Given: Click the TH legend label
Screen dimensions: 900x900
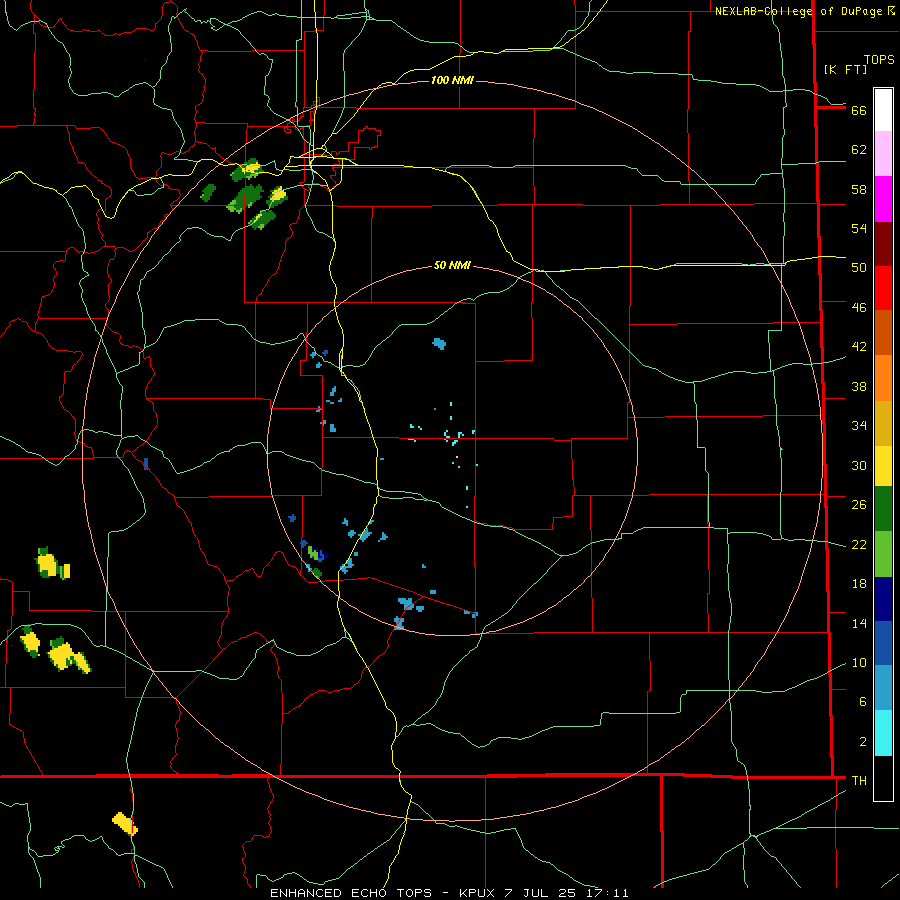Looking at the screenshot, I should (859, 781).
